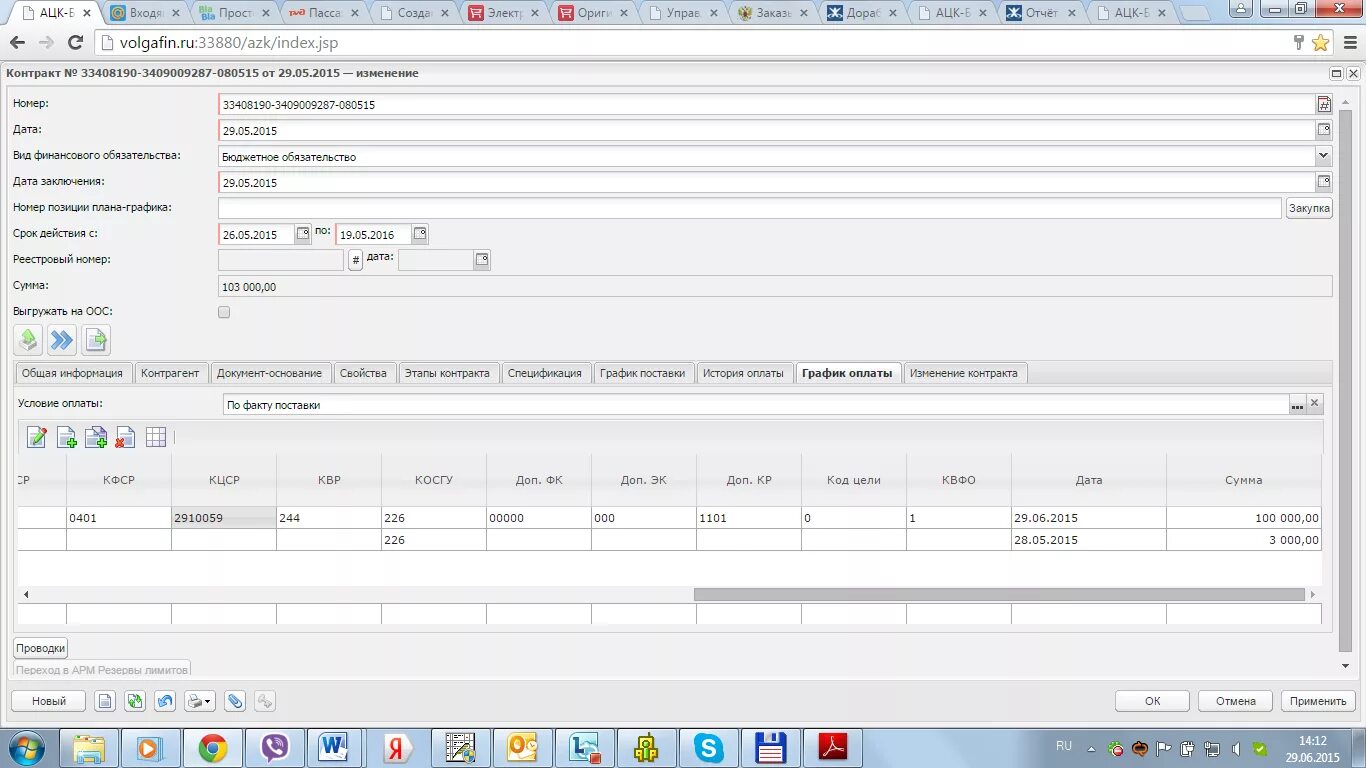Click the Номер field with 33408190-3409009287-080515
Image resolution: width=1366 pixels, height=768 pixels.
[766, 104]
